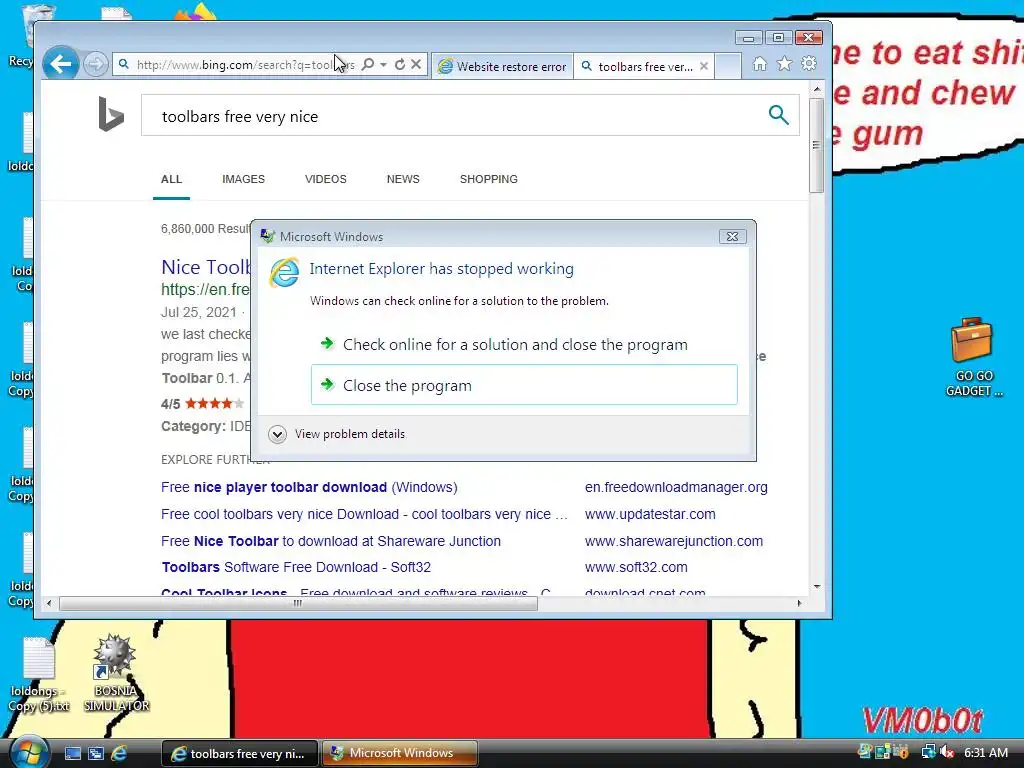Screen dimensions: 1024x768
Task: Open Free nice player toolbar download link
Action: tap(309, 487)
